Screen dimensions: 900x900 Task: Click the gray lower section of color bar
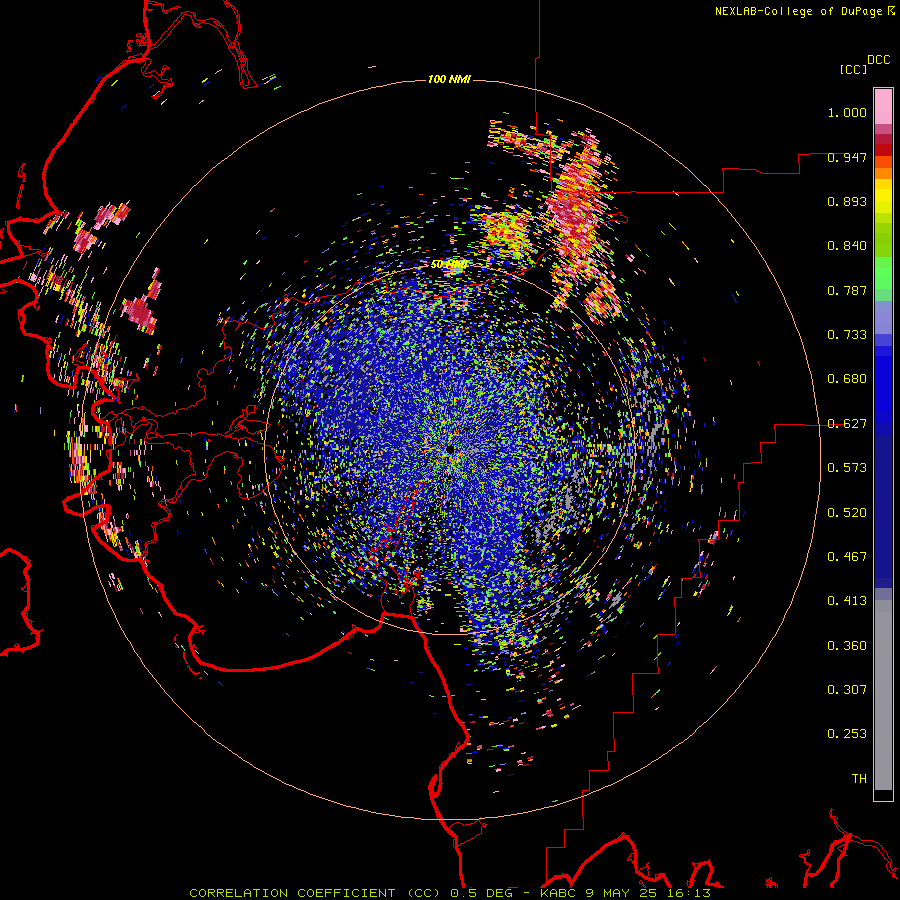pos(883,695)
